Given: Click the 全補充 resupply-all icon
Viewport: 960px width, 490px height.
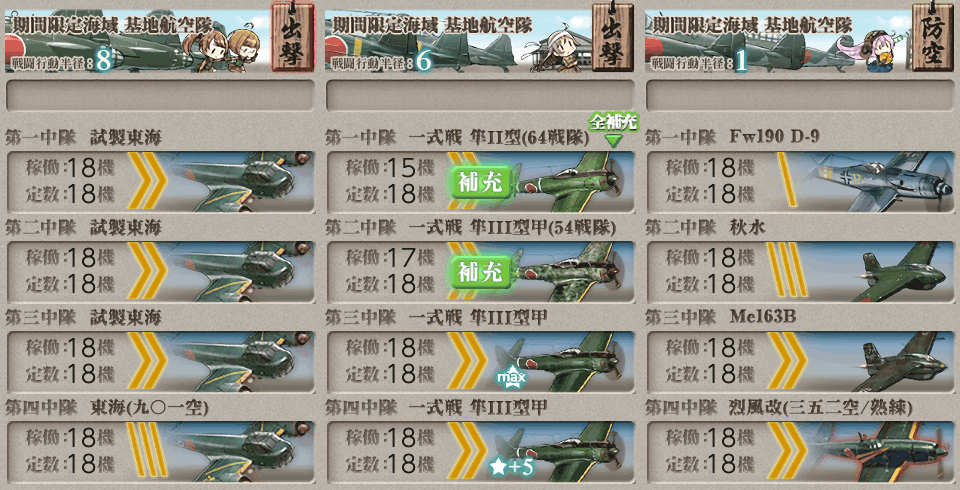Looking at the screenshot, I should coord(613,129).
